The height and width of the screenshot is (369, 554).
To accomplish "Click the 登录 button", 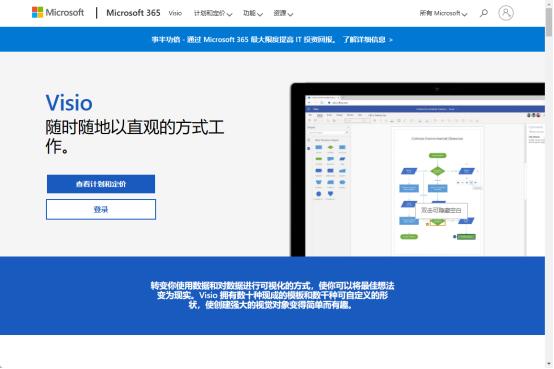I will tap(101, 209).
